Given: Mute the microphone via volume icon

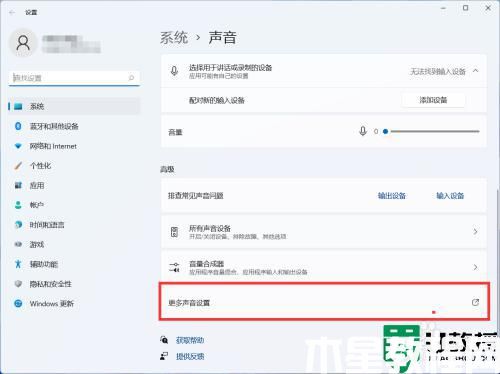Looking at the screenshot, I should click(363, 131).
